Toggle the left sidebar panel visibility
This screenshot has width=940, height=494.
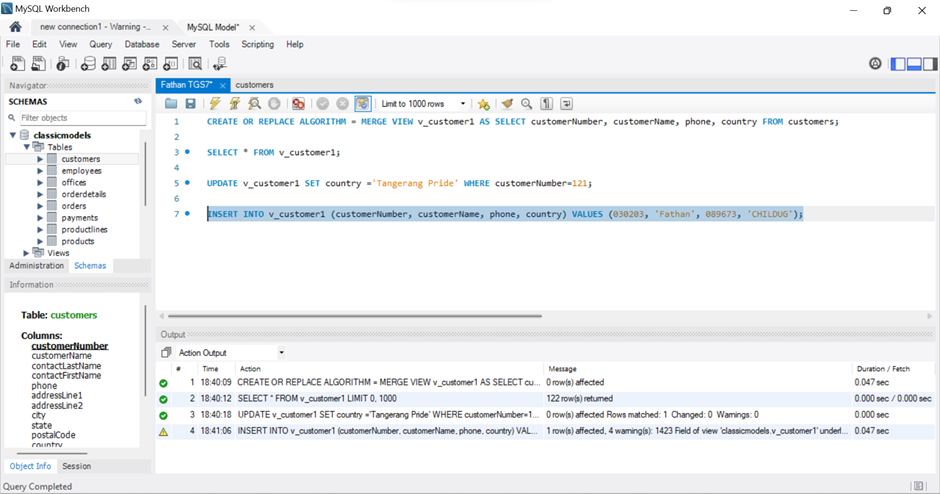[898, 64]
